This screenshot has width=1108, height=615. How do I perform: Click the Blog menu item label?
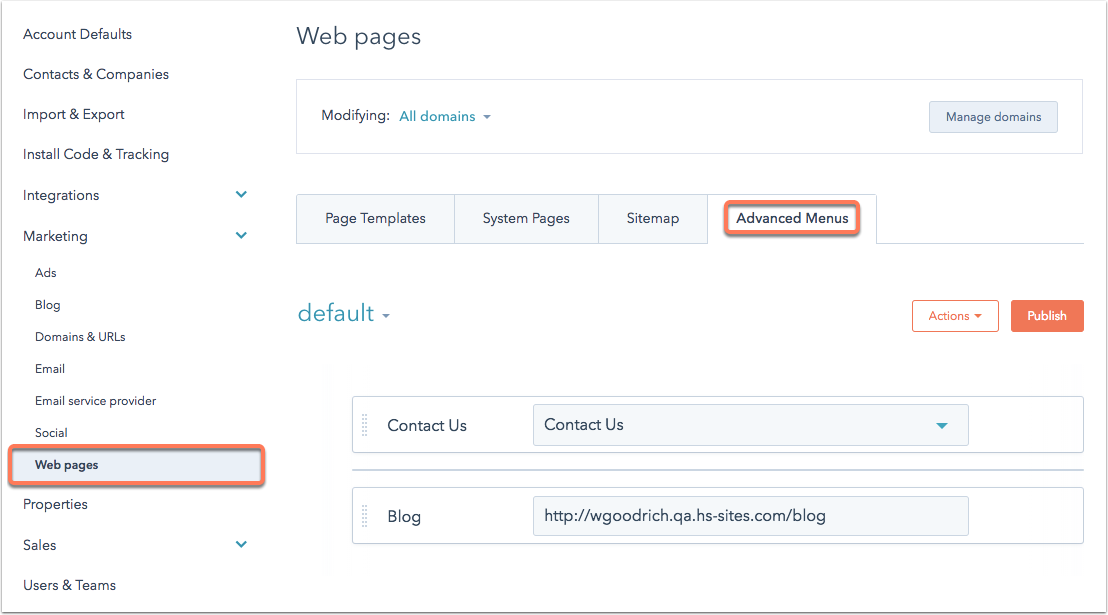(x=404, y=517)
